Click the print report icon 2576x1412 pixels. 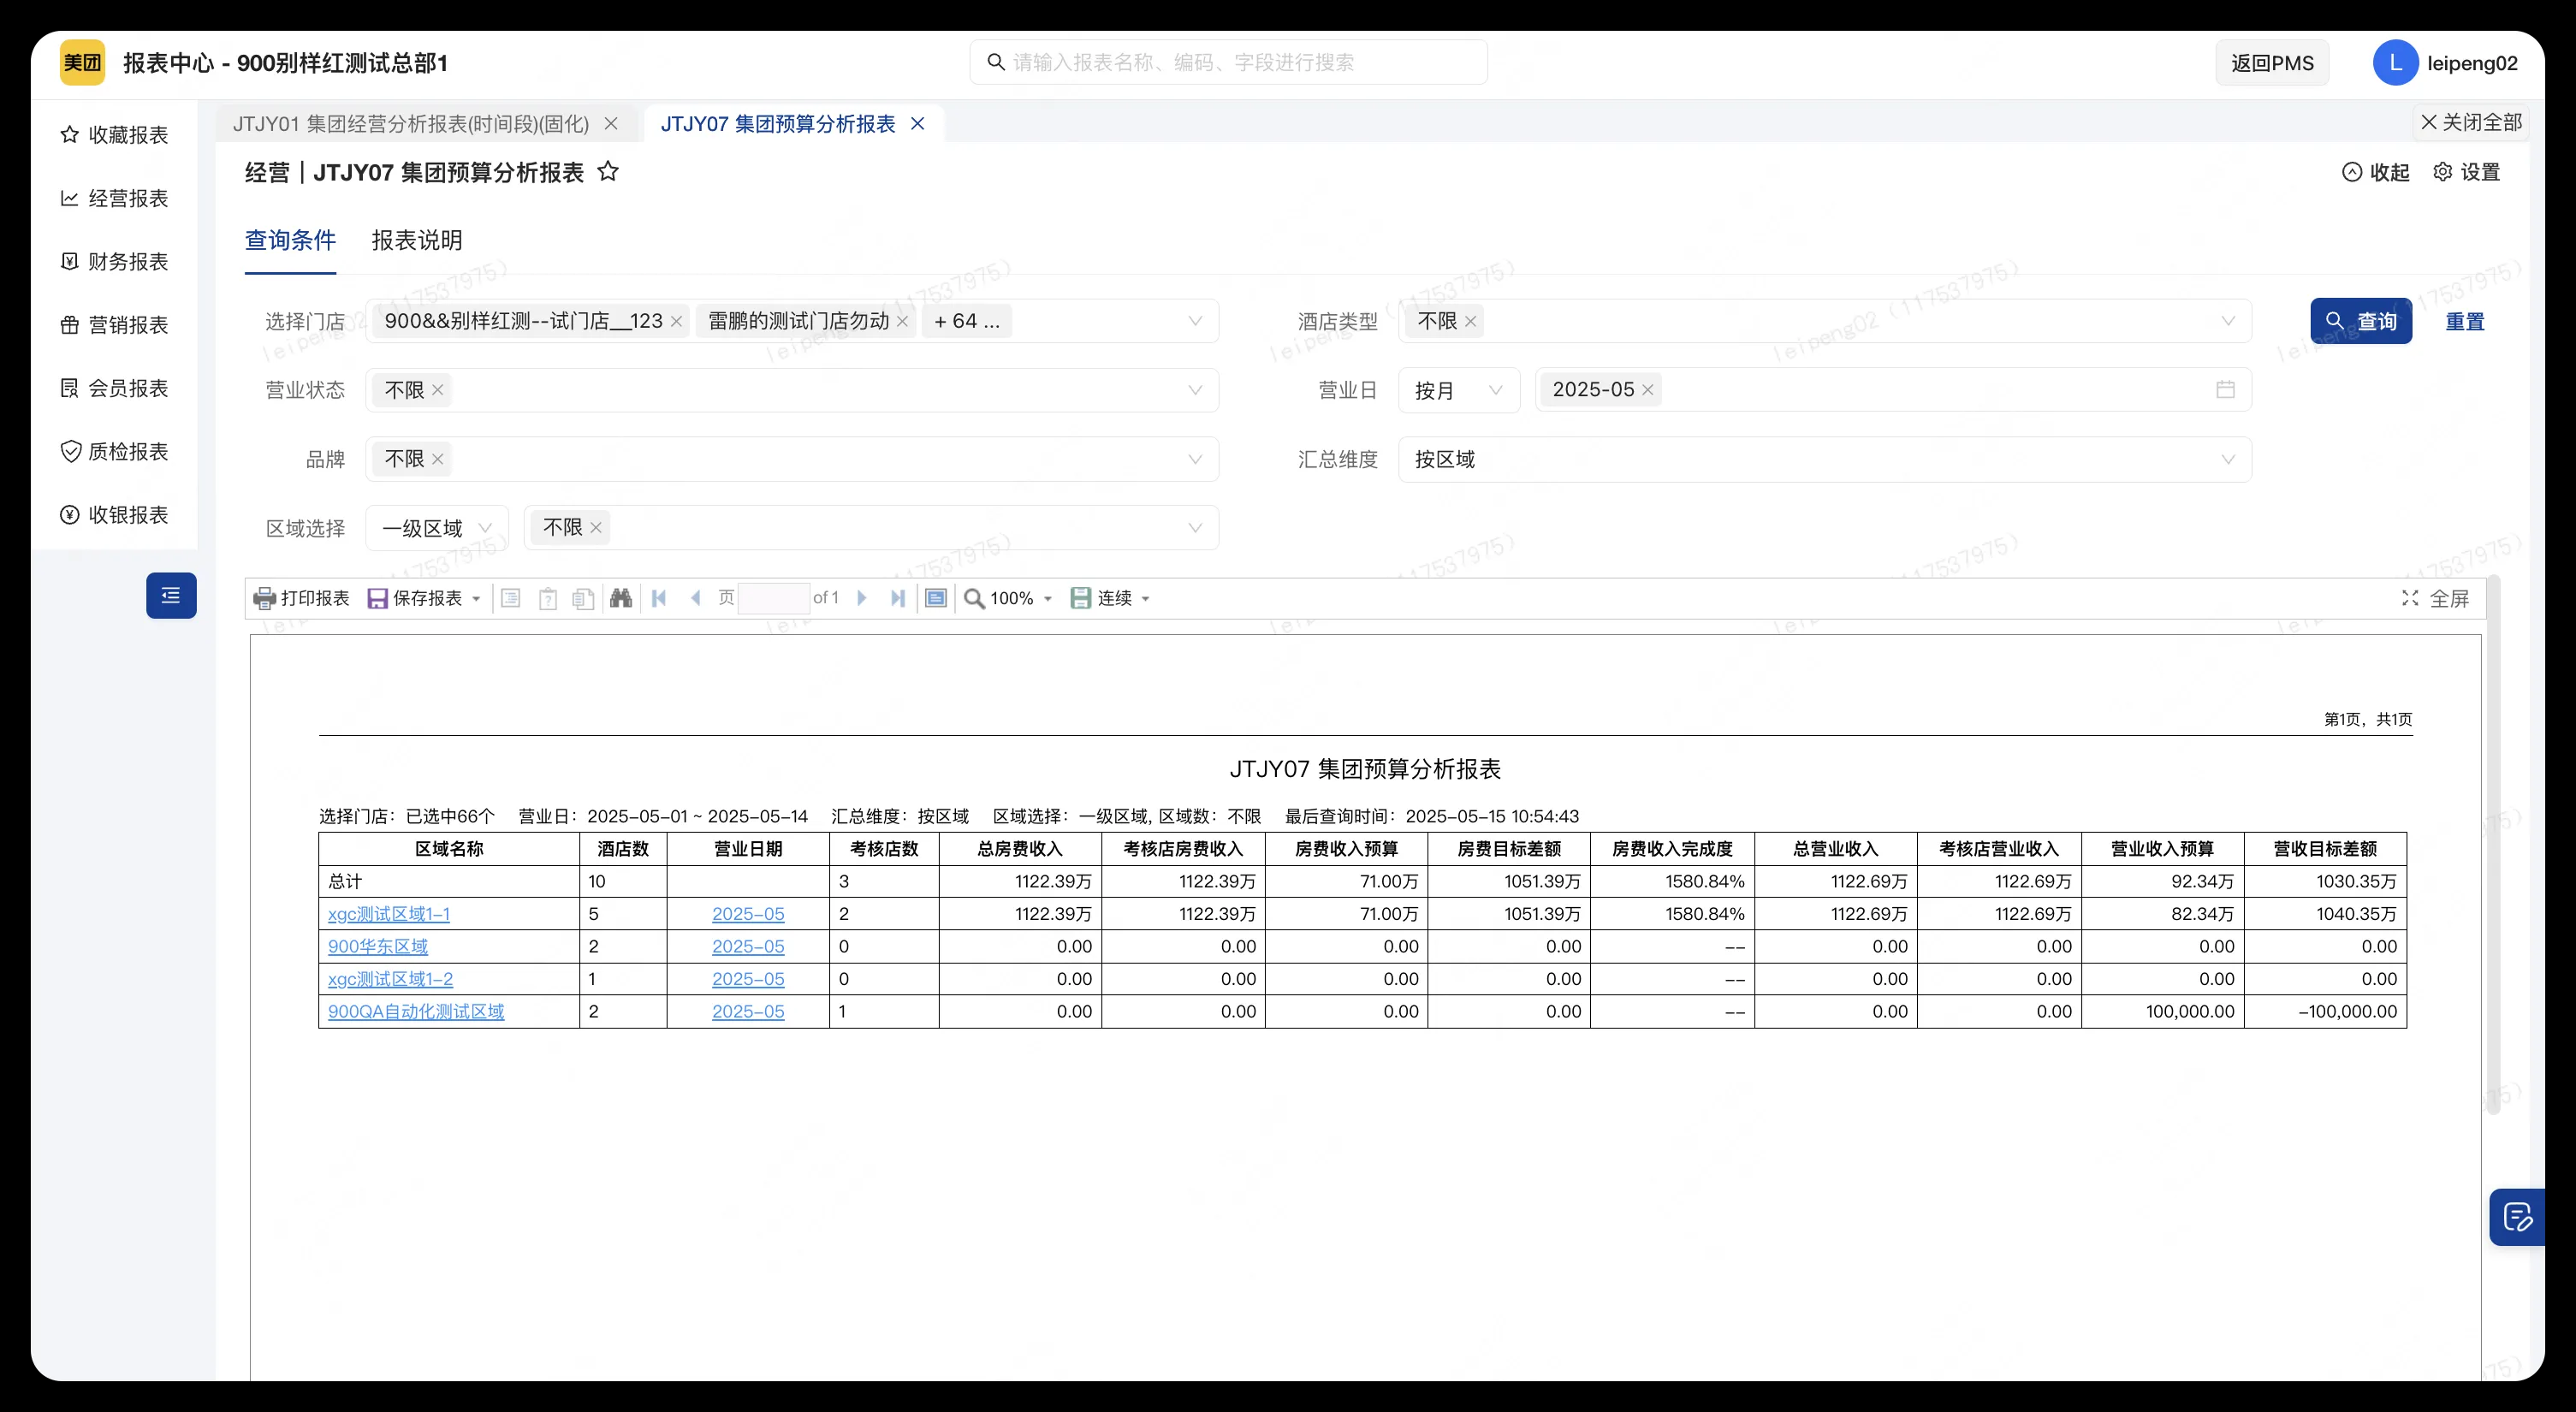coord(265,599)
